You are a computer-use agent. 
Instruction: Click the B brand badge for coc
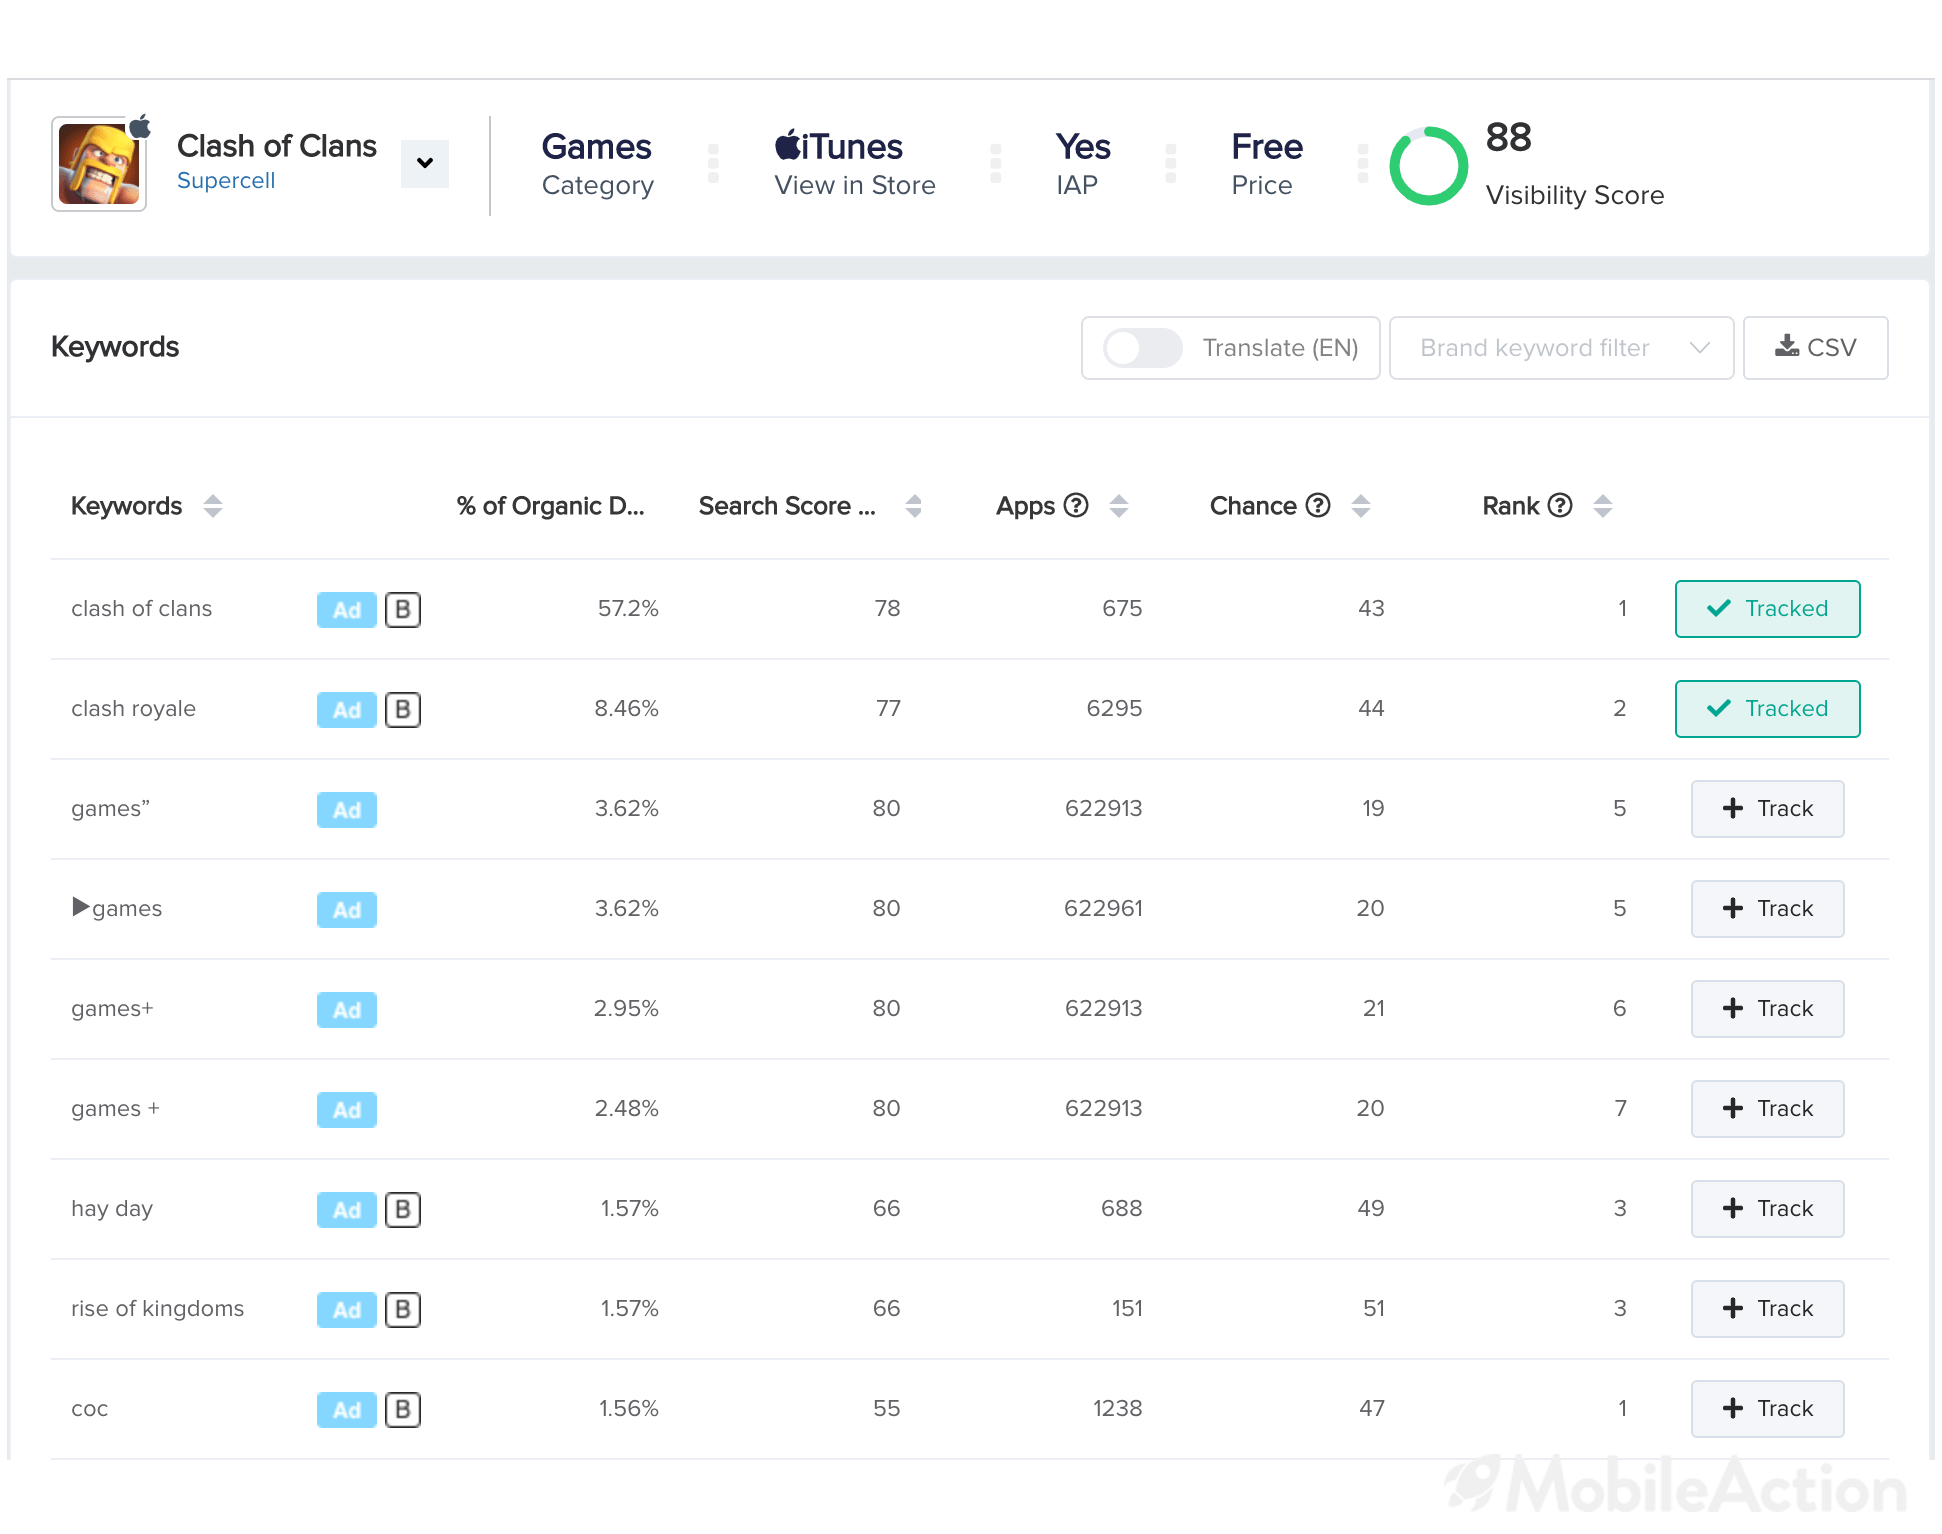point(403,1409)
